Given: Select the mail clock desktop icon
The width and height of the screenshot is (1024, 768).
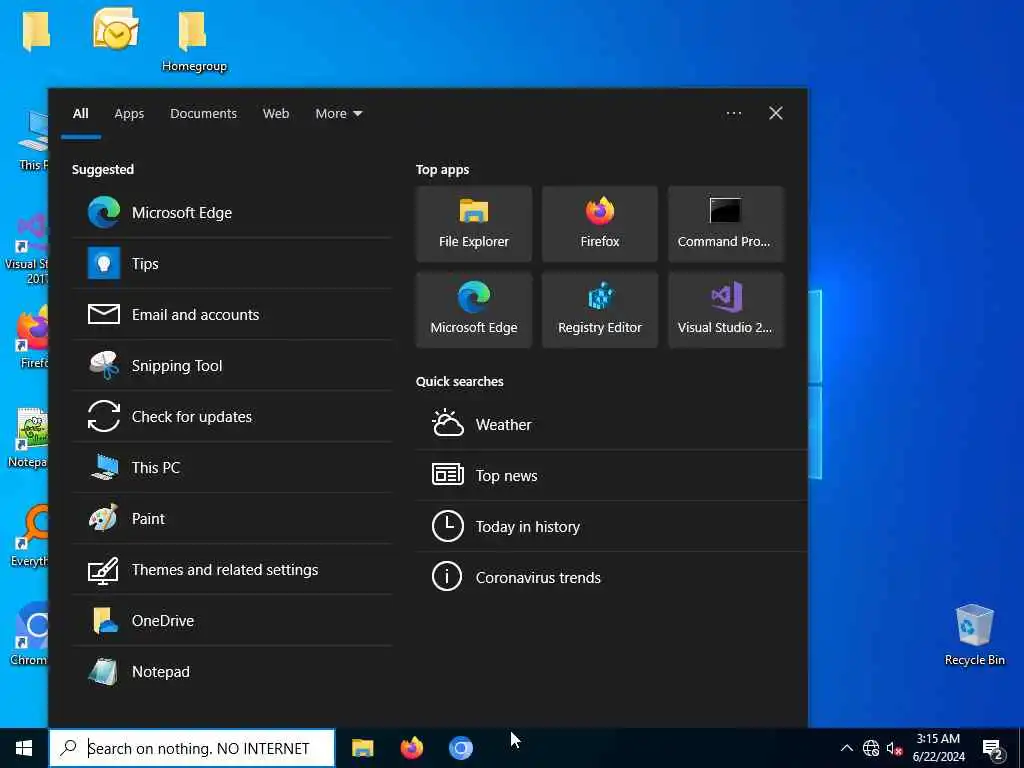Looking at the screenshot, I should coord(116,29).
